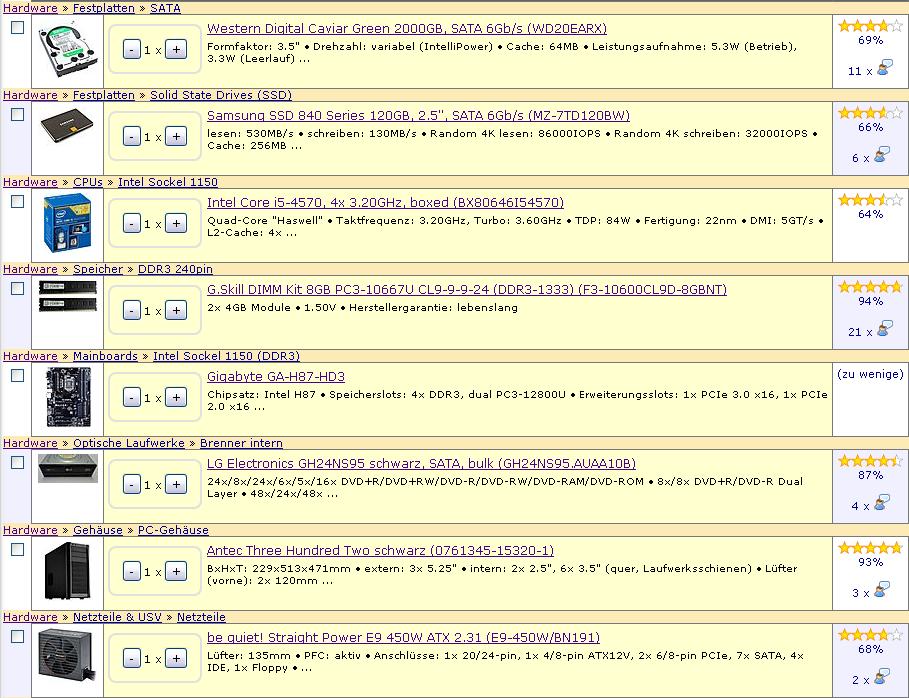Click plus for Antec Three Hundred Two

coord(176,572)
